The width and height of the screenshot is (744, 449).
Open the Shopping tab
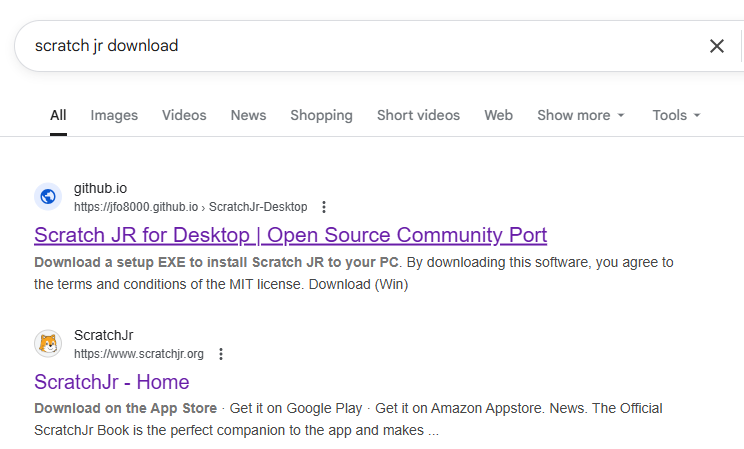[x=321, y=115]
